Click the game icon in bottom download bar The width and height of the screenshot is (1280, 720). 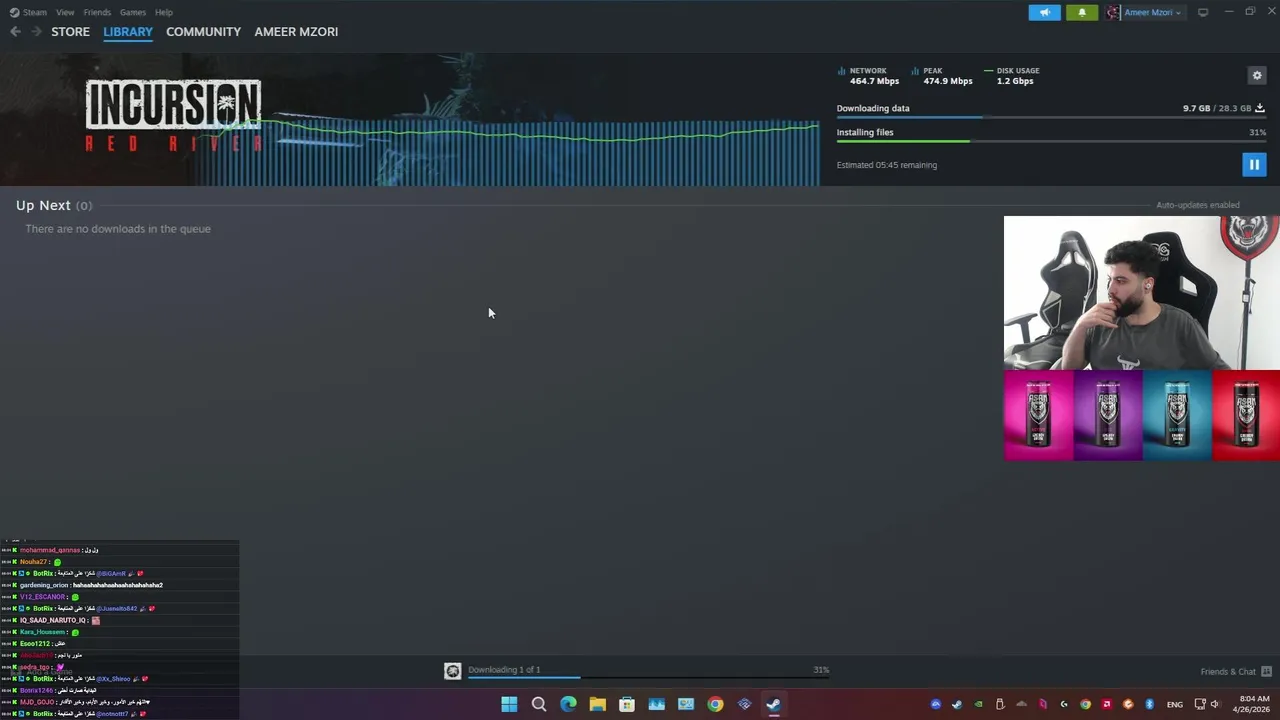(x=453, y=671)
